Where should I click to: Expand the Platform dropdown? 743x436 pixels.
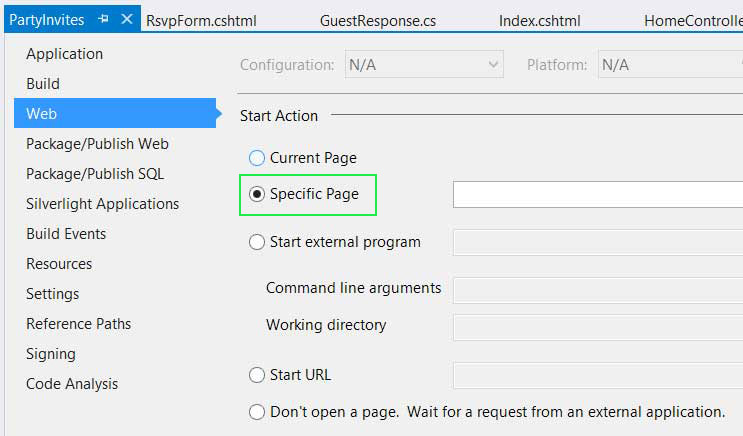pos(671,64)
